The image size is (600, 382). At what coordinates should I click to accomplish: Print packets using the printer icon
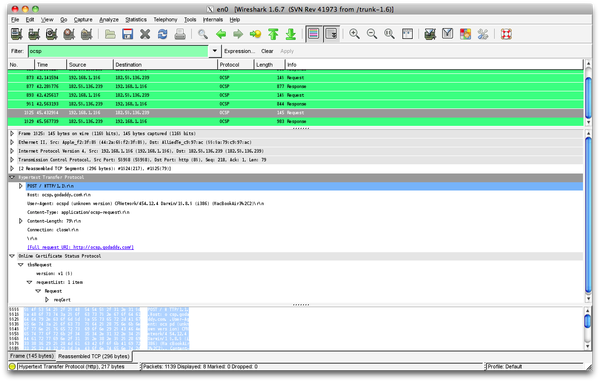coord(180,34)
